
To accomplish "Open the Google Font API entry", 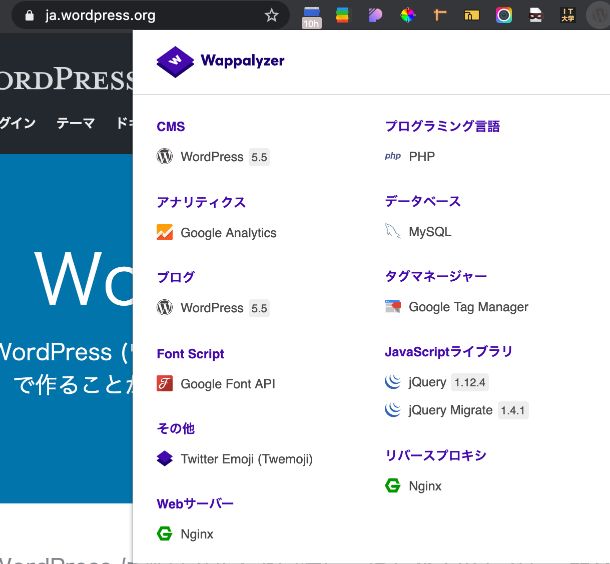I will click(x=228, y=384).
